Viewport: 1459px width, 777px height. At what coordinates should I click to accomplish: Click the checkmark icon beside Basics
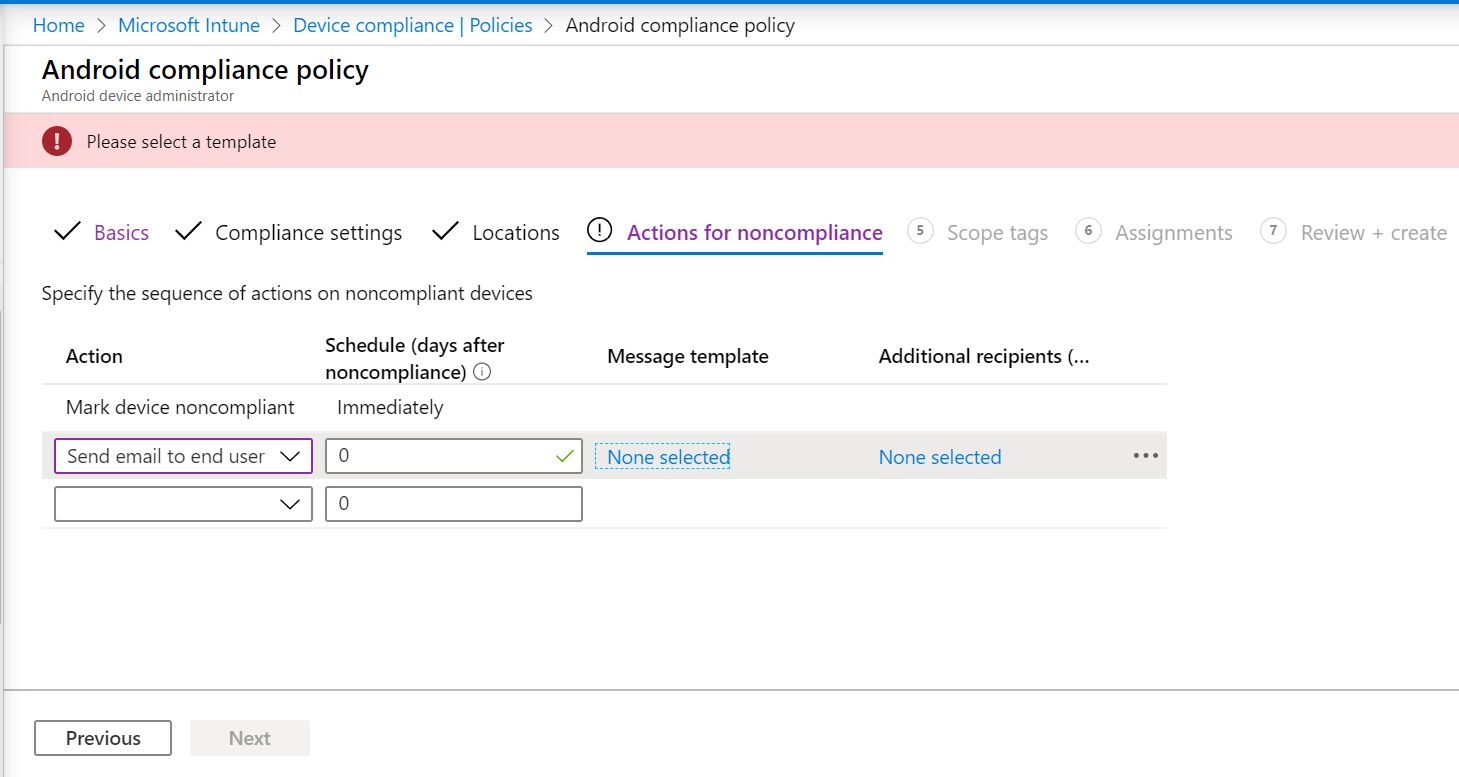(x=67, y=231)
